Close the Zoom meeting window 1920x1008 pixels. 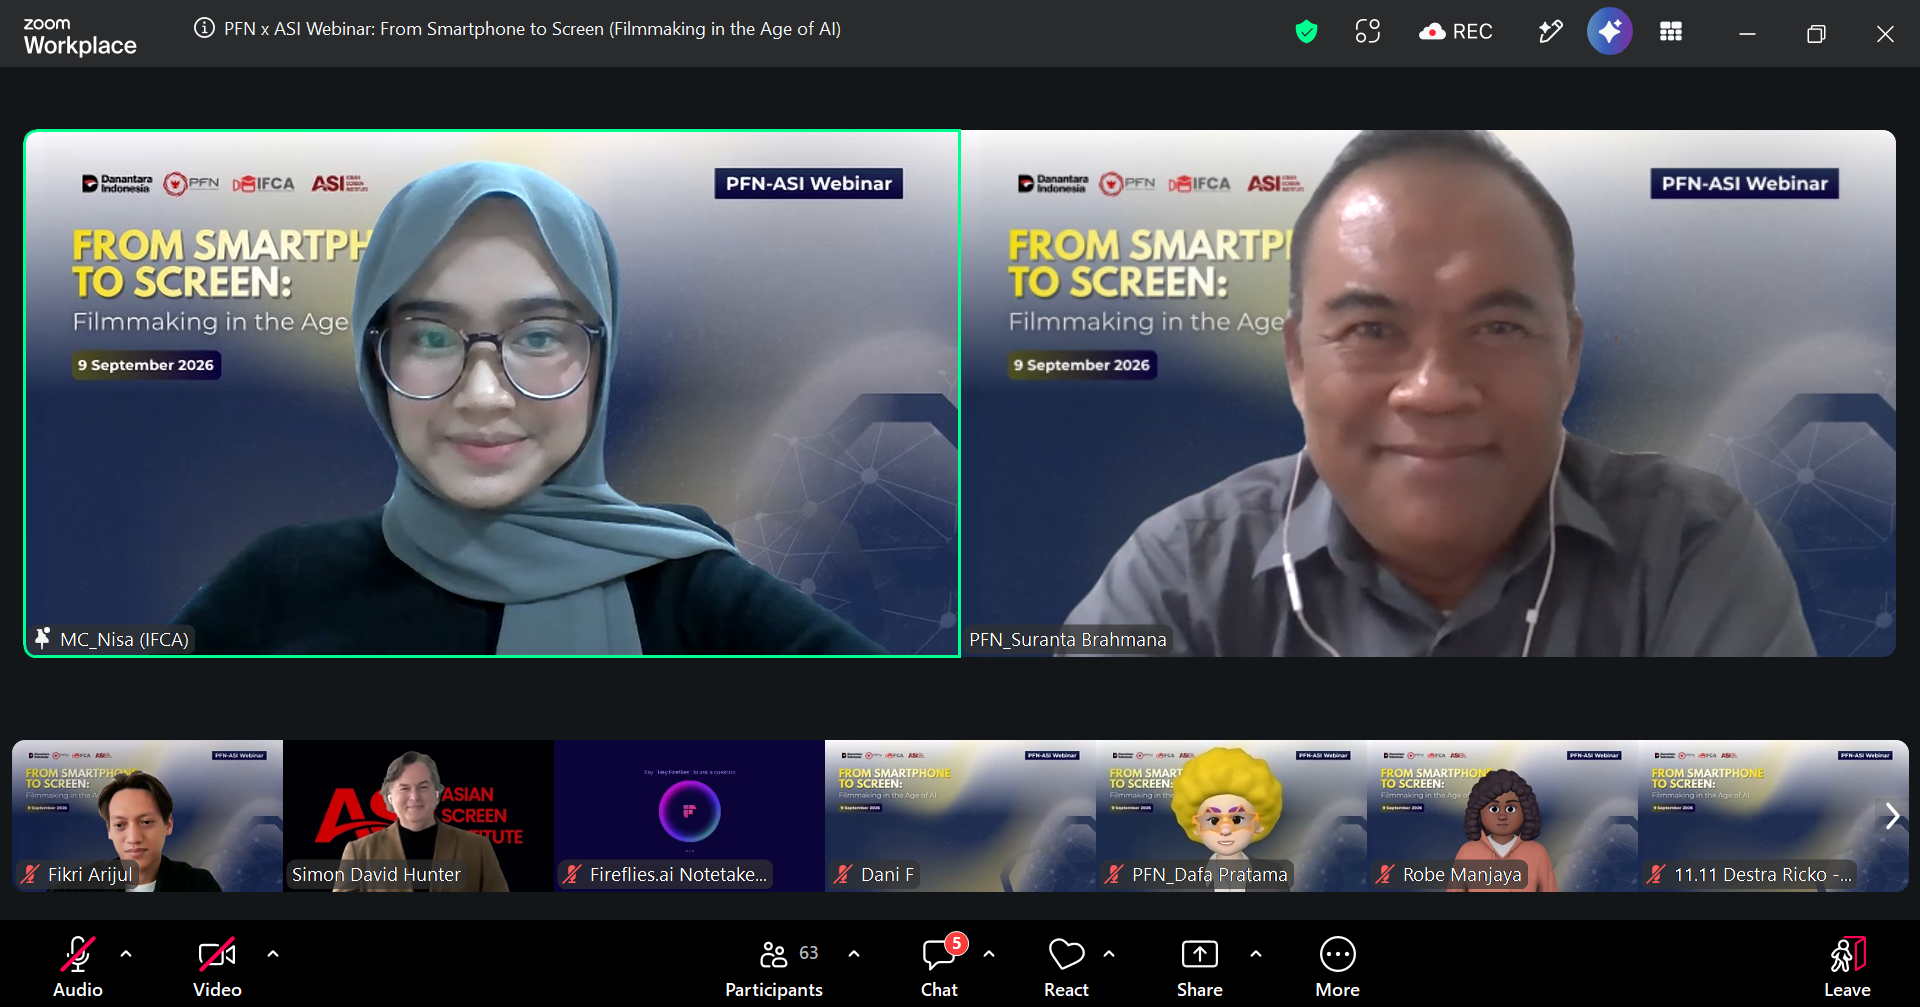click(x=1885, y=34)
